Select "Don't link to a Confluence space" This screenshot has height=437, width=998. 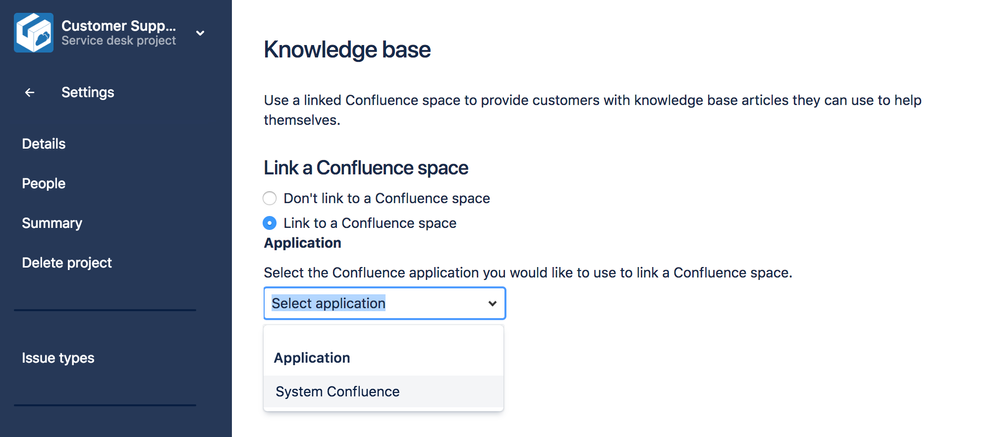click(x=270, y=198)
